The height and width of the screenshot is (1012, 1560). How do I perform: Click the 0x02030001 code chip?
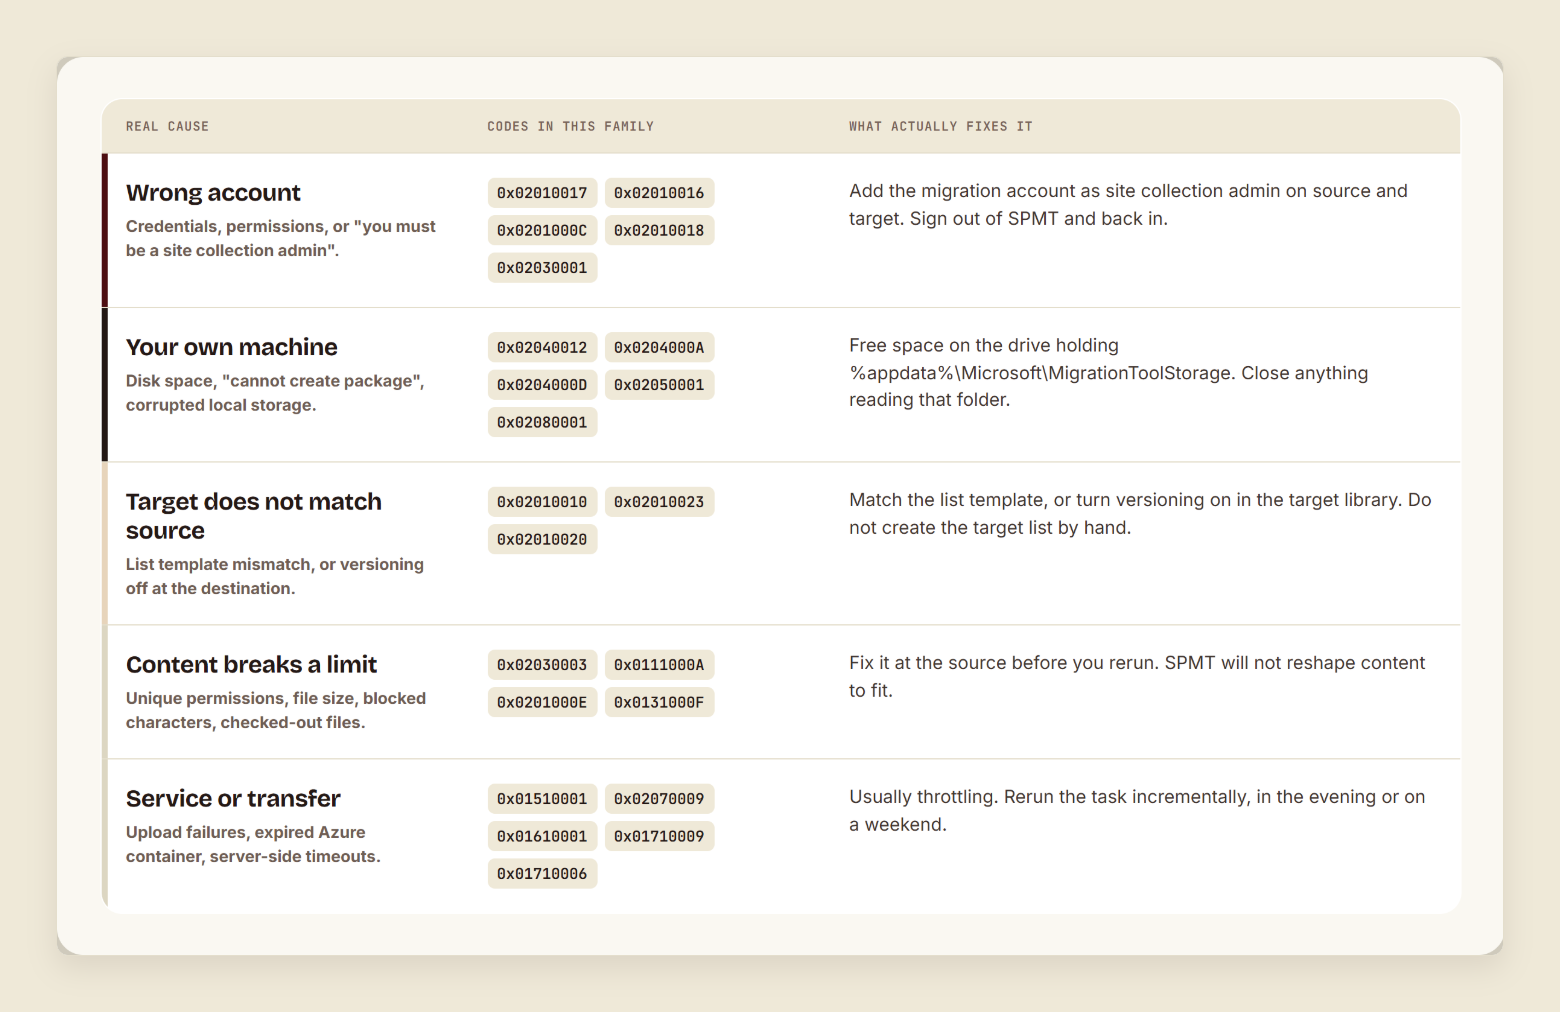(542, 268)
